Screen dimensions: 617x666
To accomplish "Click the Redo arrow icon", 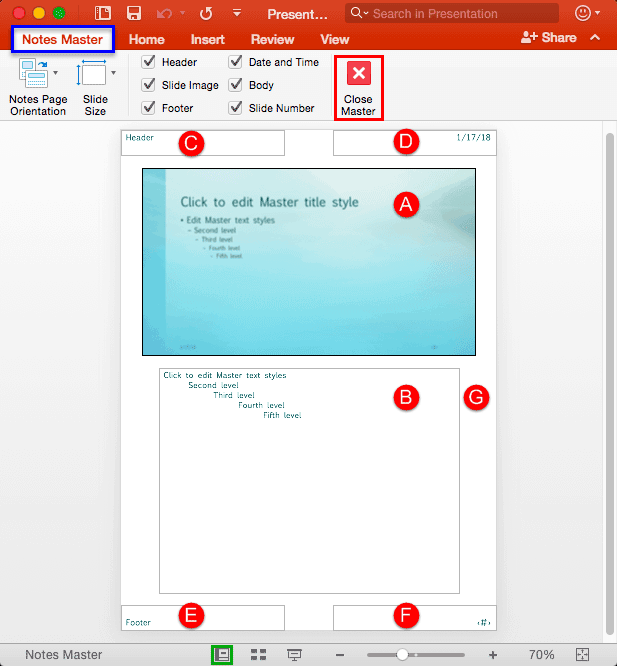I will [206, 14].
